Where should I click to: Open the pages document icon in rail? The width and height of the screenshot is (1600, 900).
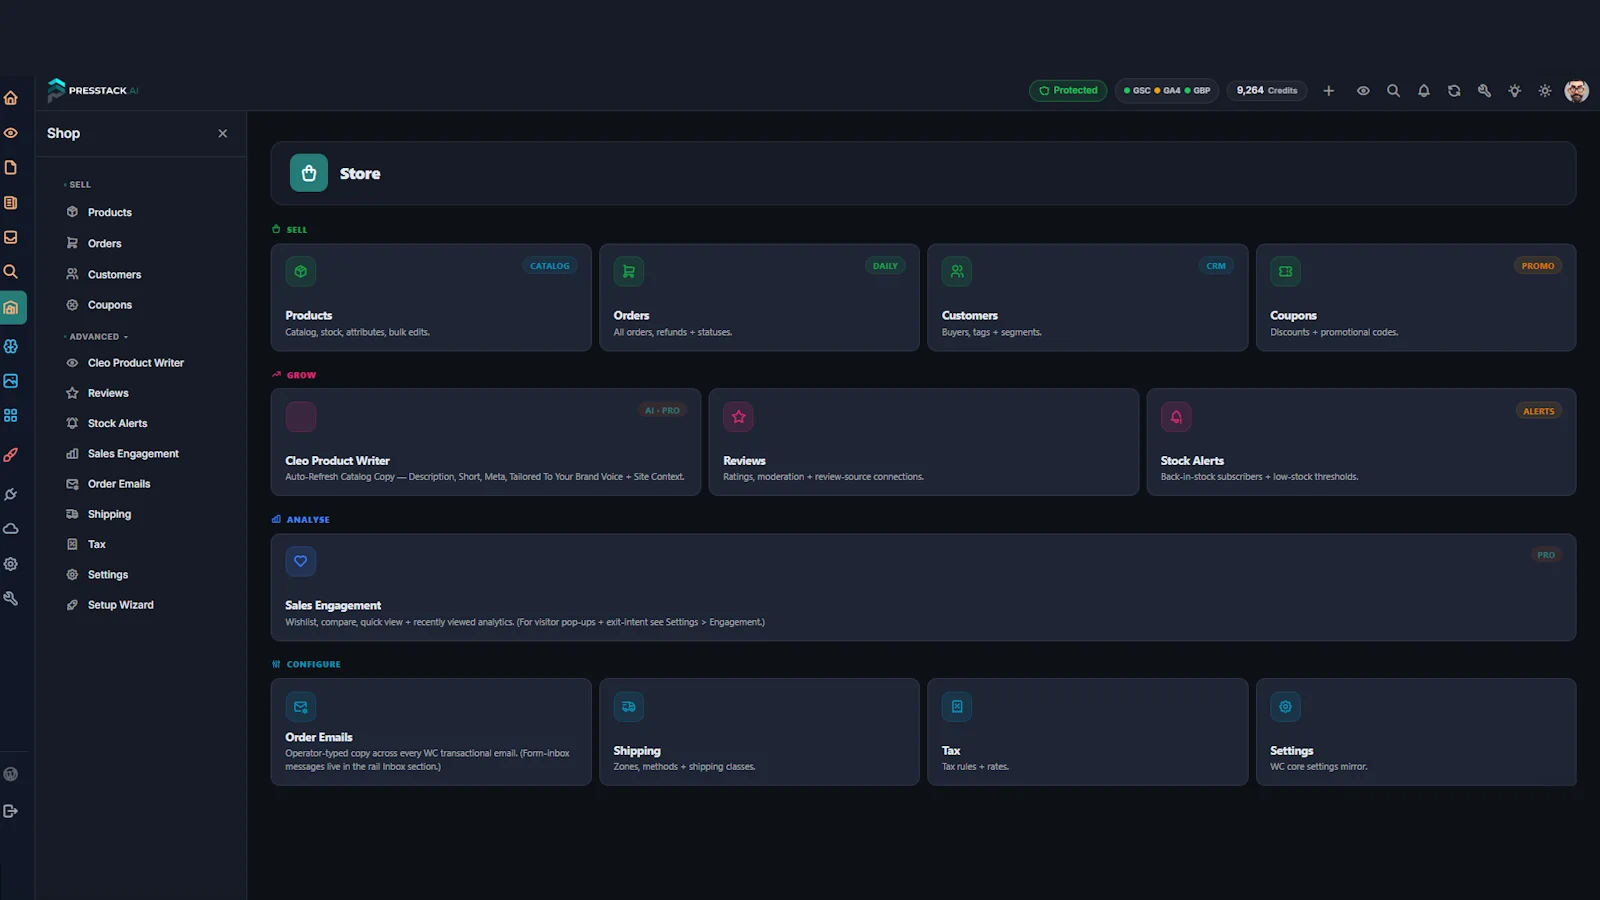[x=11, y=167]
